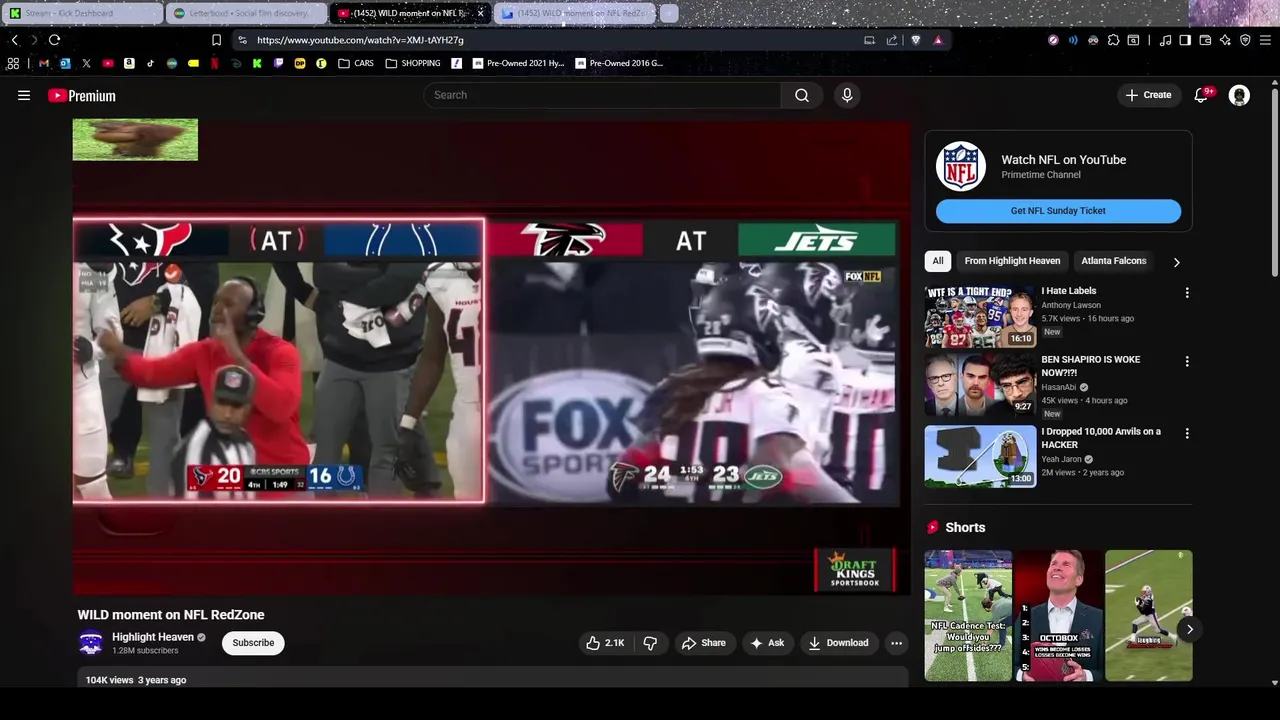Open YouTube notifications bell
This screenshot has height=720, width=1280.
coord(1202,95)
